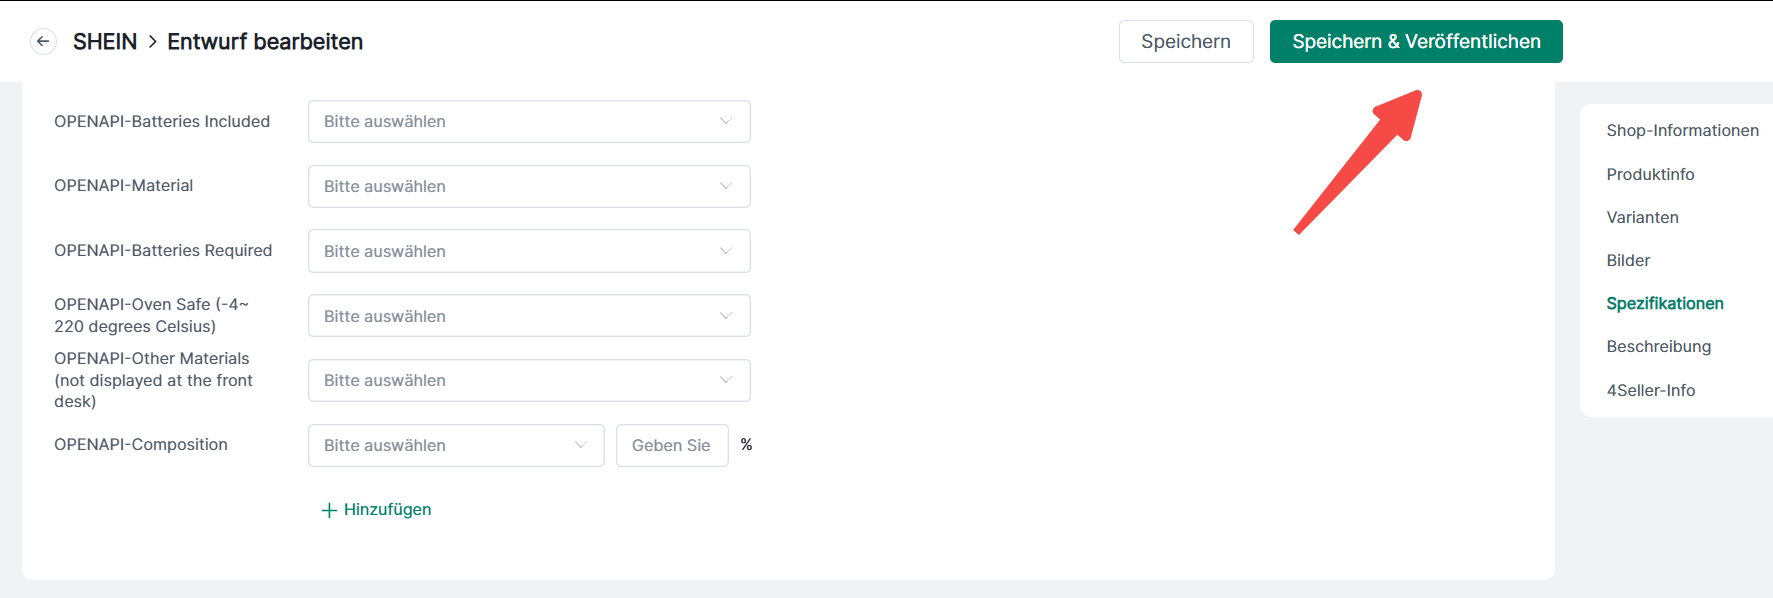This screenshot has height=598, width=1773.
Task: Expand the OPENAPI-Material dropdown
Action: tap(528, 187)
